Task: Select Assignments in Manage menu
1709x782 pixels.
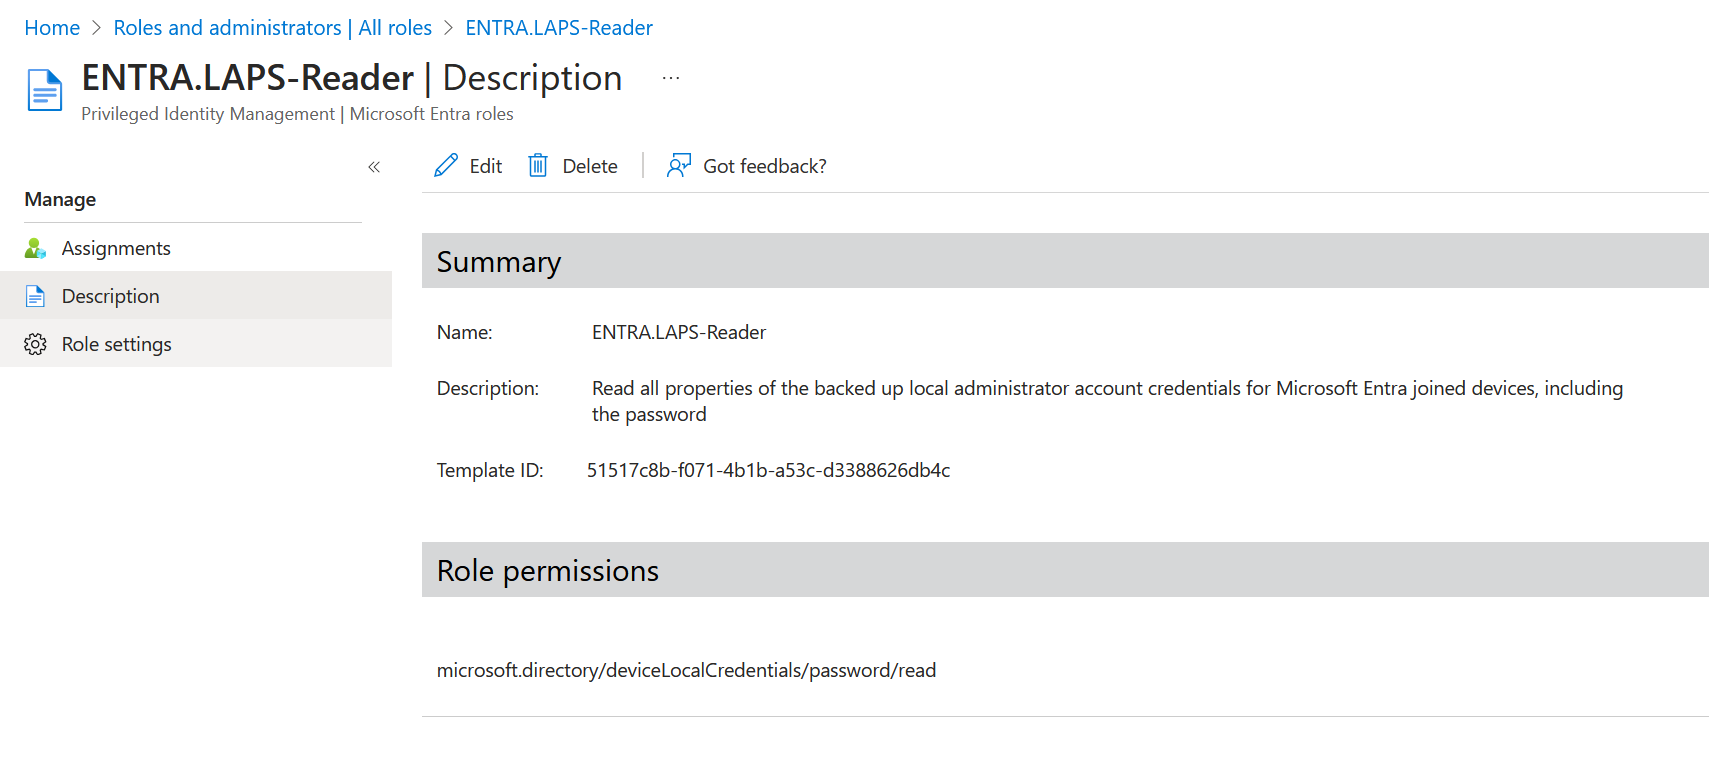Action: tap(196, 248)
